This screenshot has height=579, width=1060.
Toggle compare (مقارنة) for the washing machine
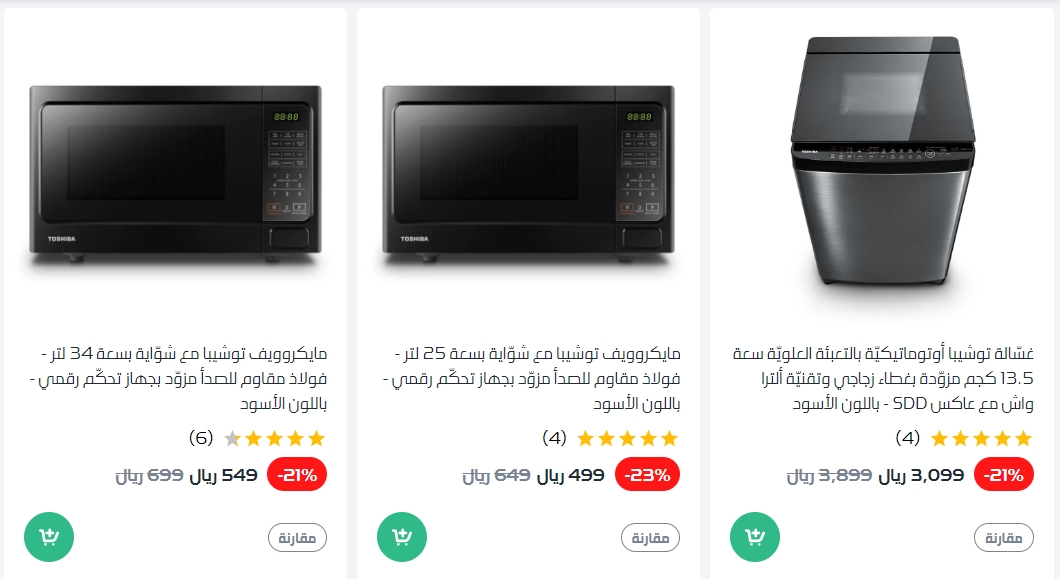(x=1003, y=538)
